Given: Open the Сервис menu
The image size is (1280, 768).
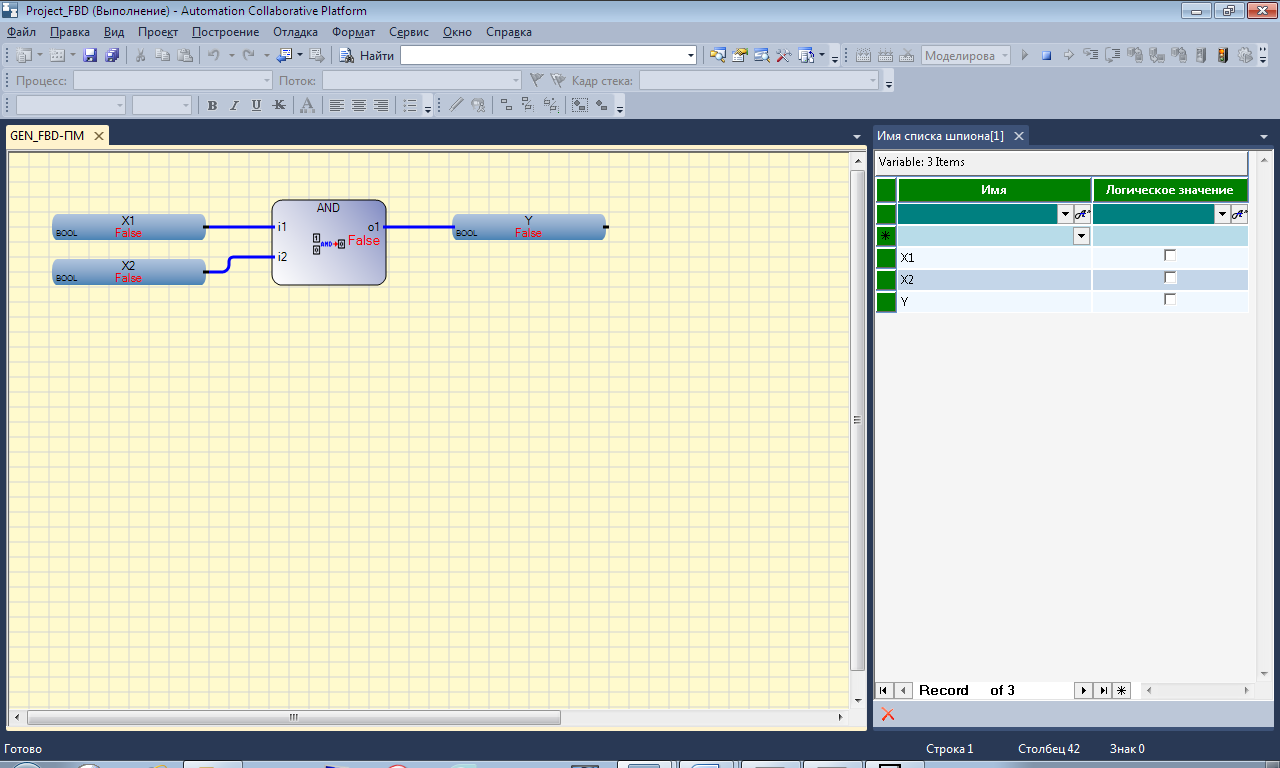Looking at the screenshot, I should [409, 32].
